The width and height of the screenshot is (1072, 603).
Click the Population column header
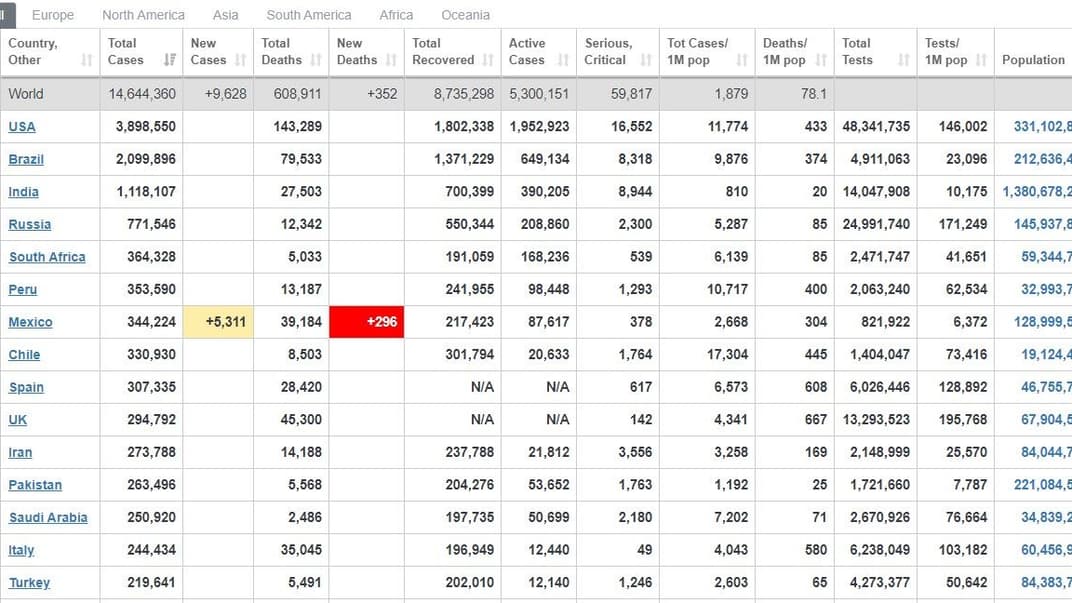(1033, 60)
